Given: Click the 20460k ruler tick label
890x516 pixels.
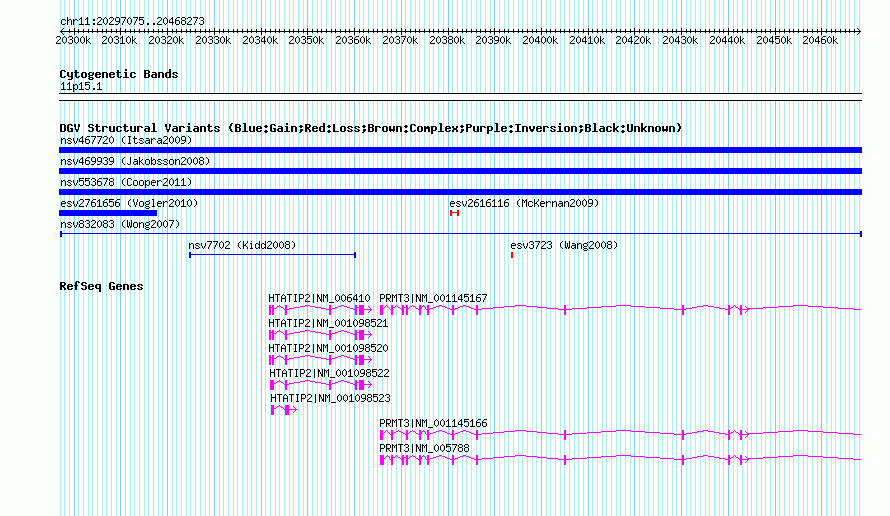Looking at the screenshot, I should coord(820,40).
